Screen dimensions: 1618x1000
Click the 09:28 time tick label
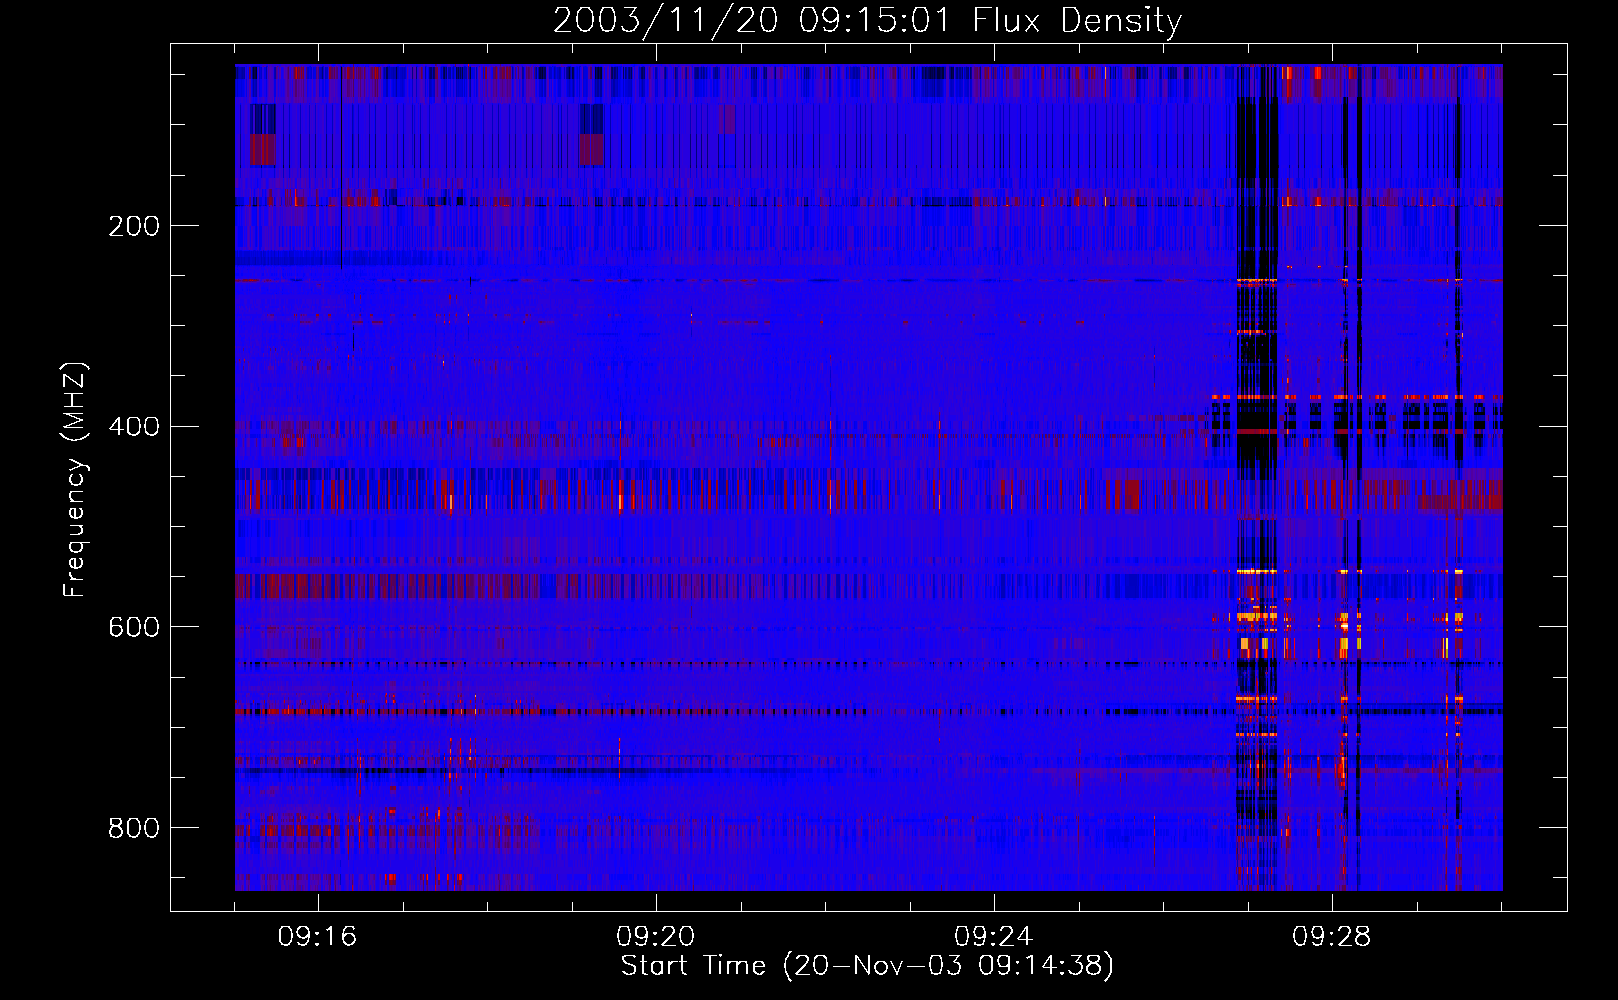(x=1331, y=937)
